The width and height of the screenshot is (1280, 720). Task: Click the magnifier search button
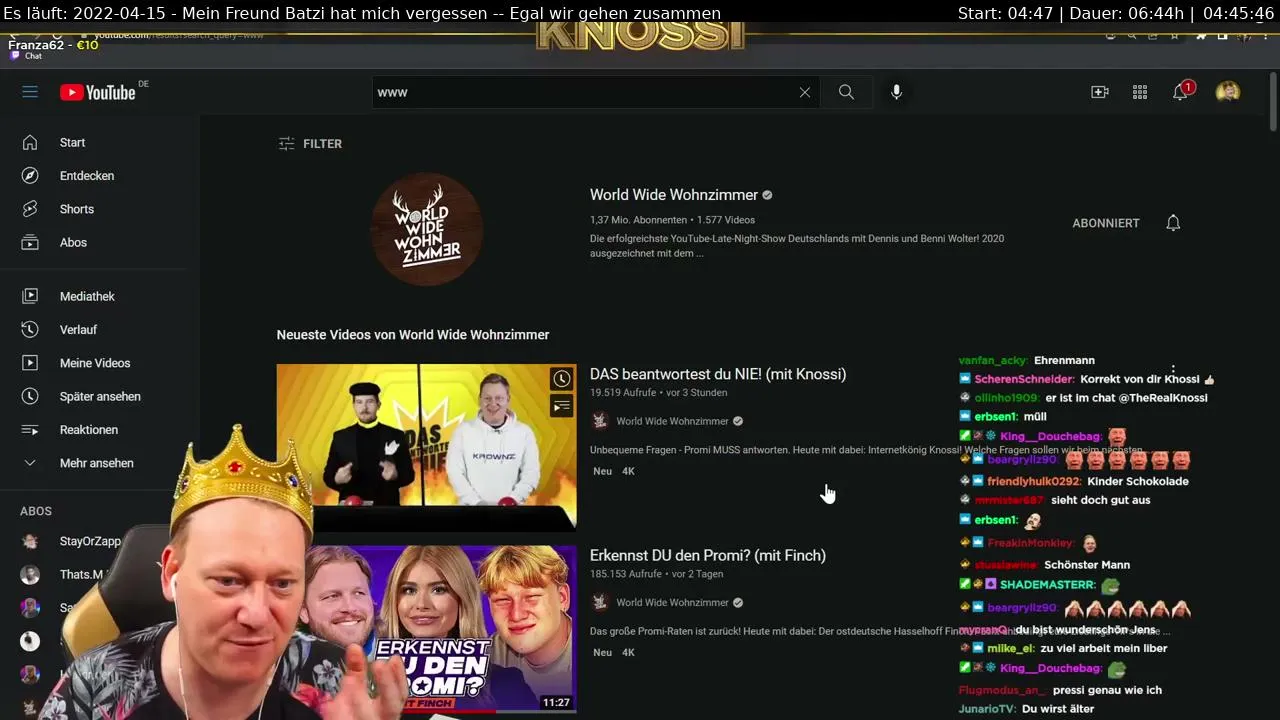tap(846, 92)
